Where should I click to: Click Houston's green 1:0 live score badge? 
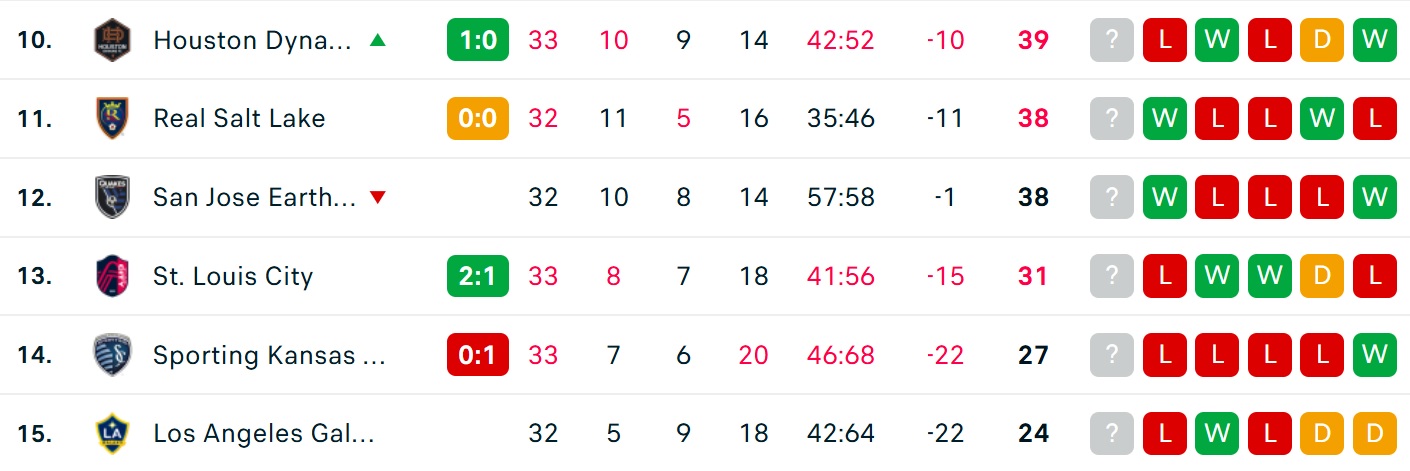[x=478, y=40]
